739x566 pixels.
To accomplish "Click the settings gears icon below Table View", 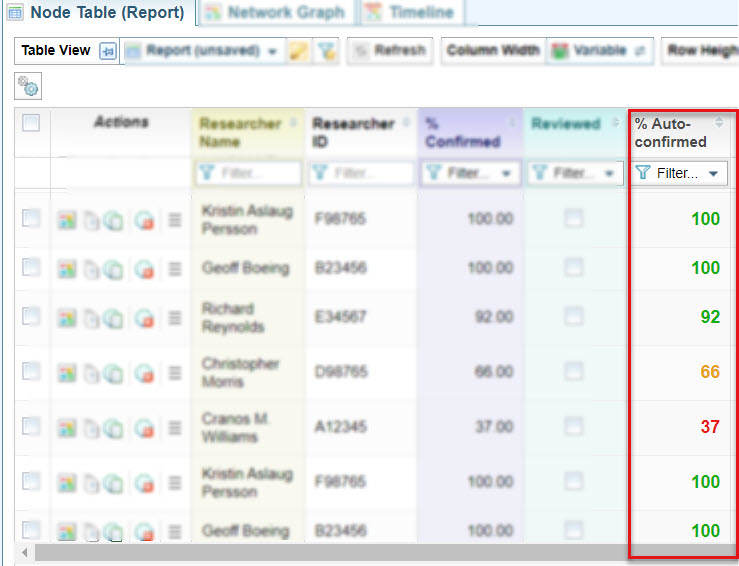I will [x=28, y=87].
